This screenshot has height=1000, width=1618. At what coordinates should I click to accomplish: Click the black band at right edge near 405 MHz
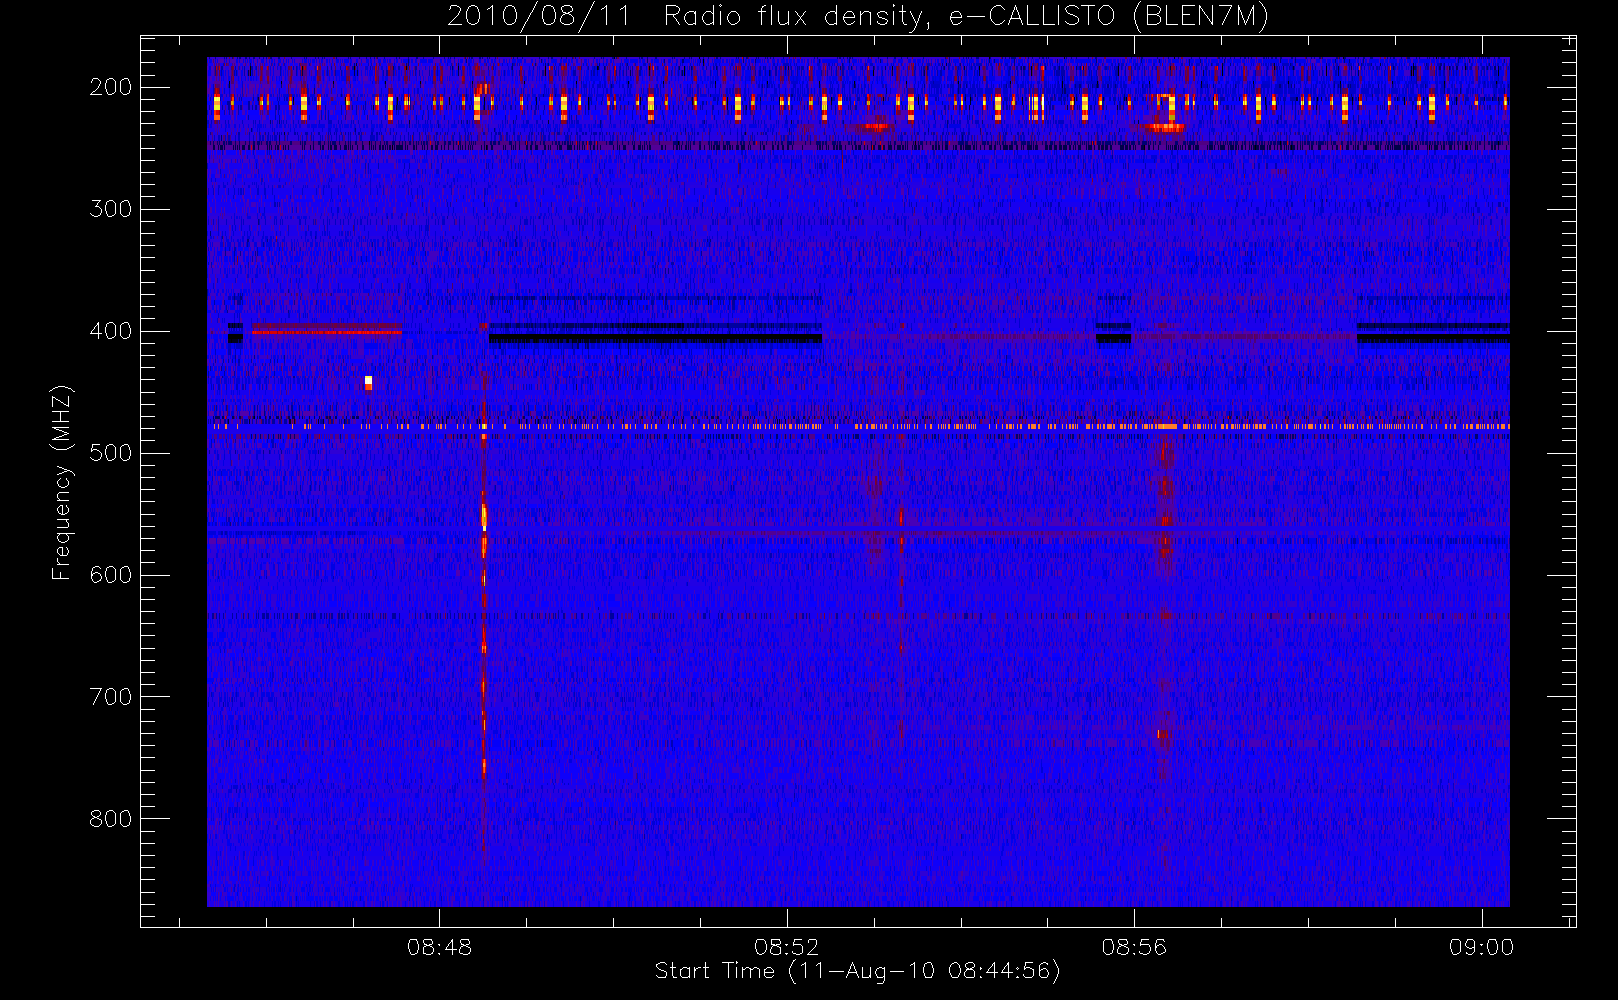[x=1433, y=338]
